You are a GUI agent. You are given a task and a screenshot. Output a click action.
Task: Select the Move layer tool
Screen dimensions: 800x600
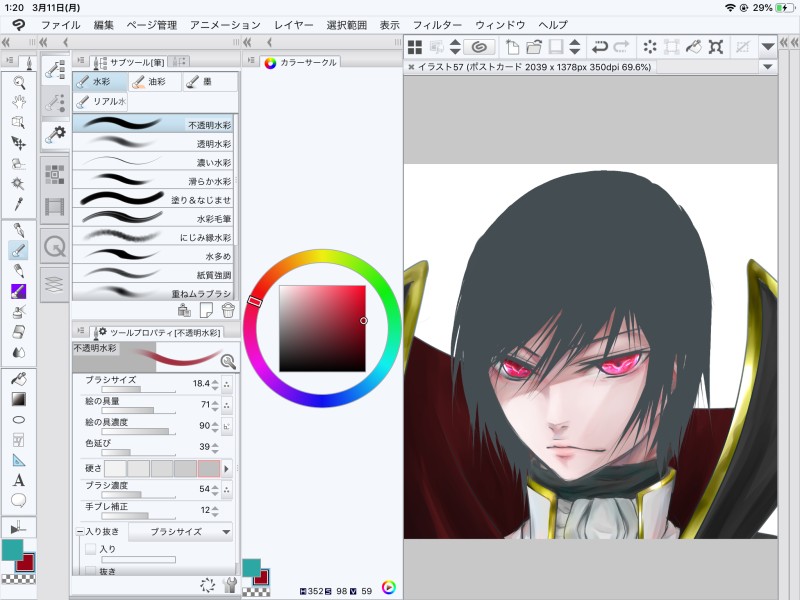click(19, 143)
